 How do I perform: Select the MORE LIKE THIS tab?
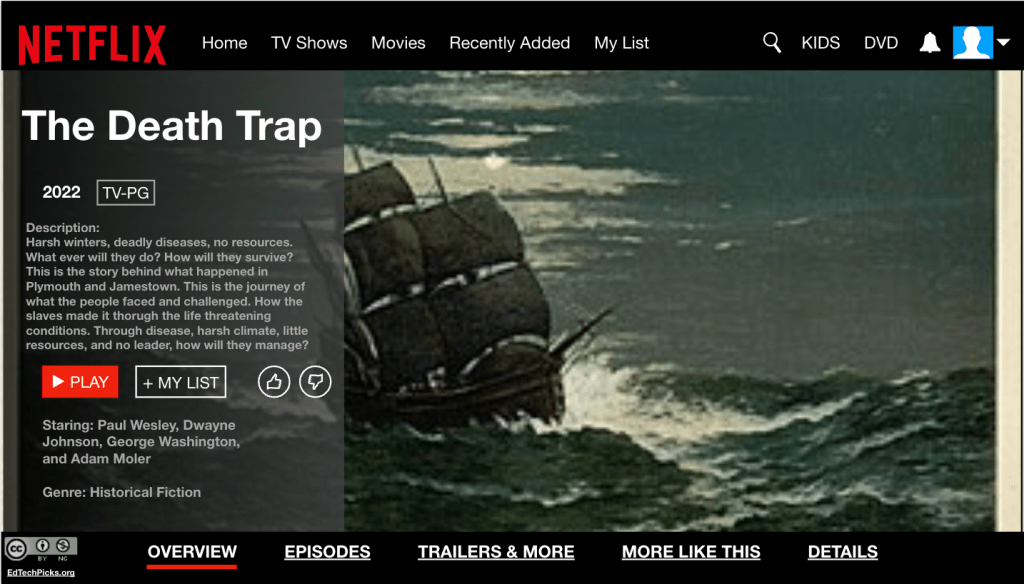(691, 552)
